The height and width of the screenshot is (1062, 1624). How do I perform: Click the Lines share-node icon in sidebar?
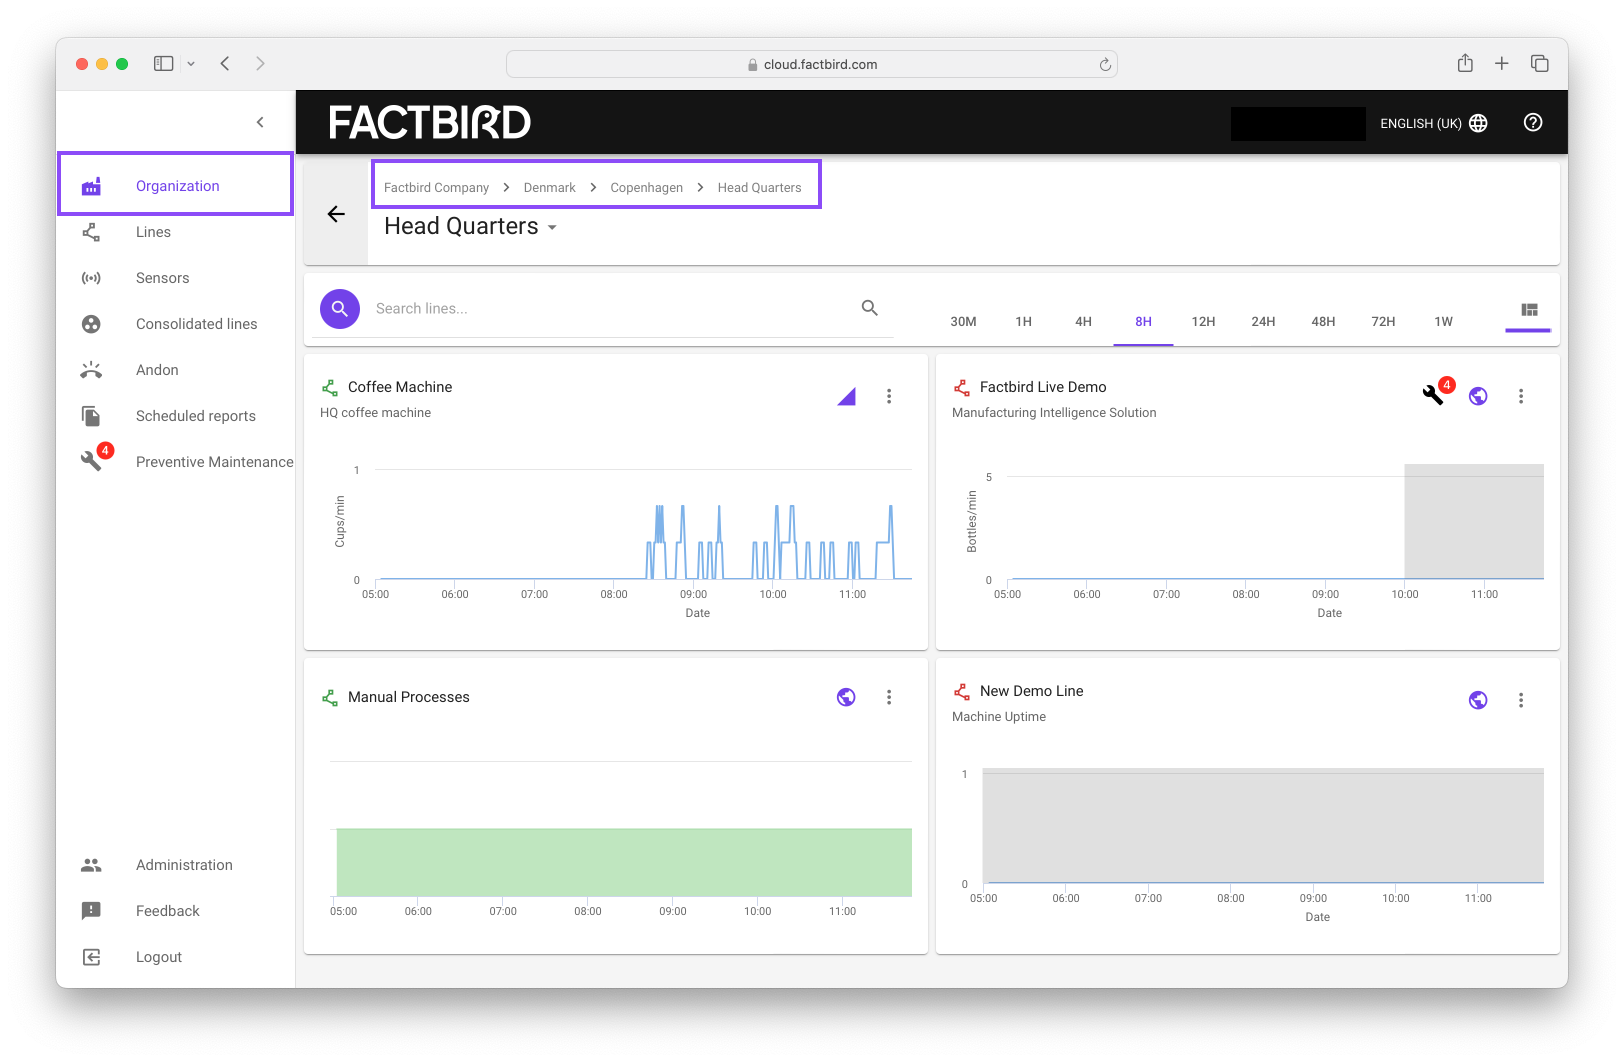[91, 232]
